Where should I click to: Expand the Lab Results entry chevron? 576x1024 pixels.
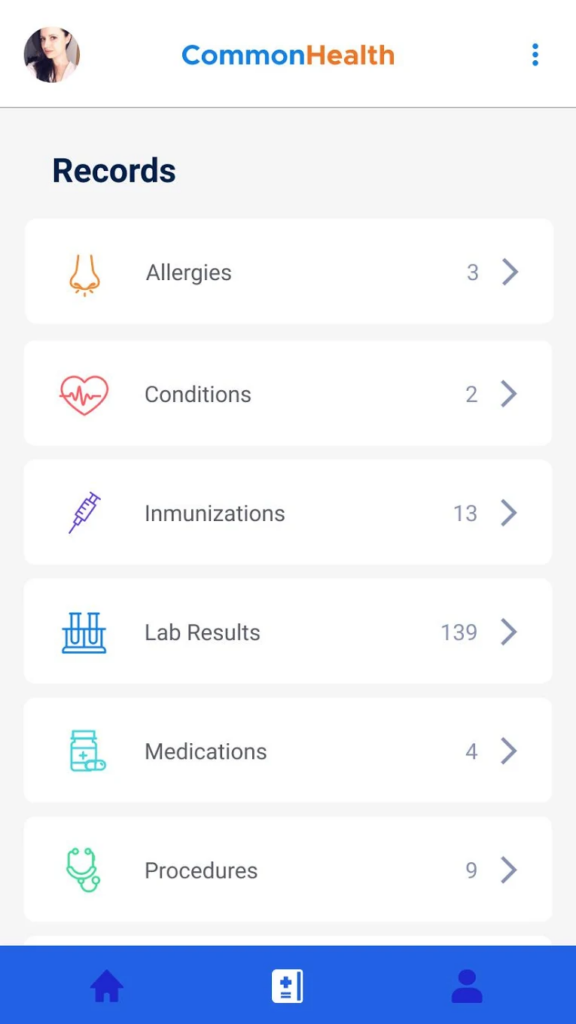[x=510, y=631]
